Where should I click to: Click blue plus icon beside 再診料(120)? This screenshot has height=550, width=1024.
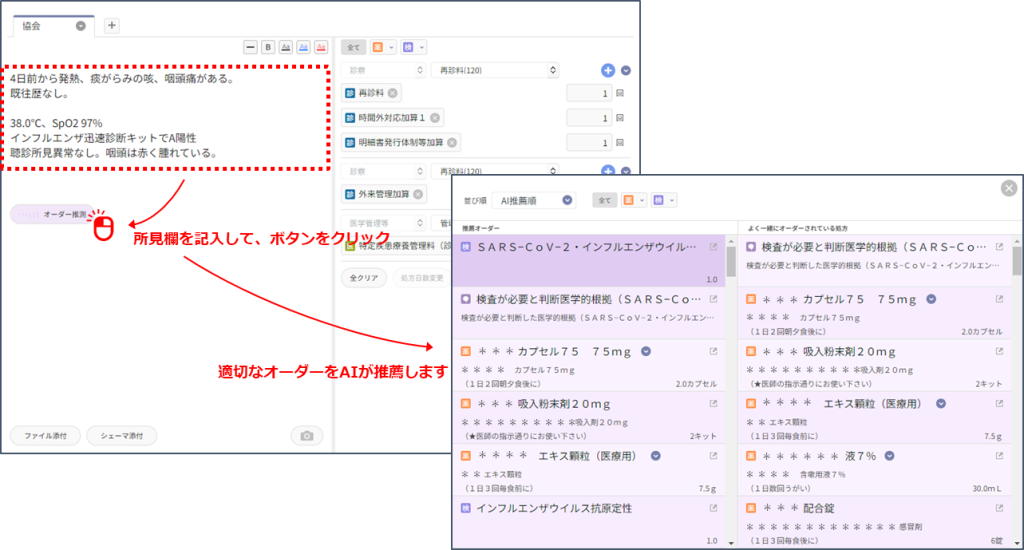point(607,70)
